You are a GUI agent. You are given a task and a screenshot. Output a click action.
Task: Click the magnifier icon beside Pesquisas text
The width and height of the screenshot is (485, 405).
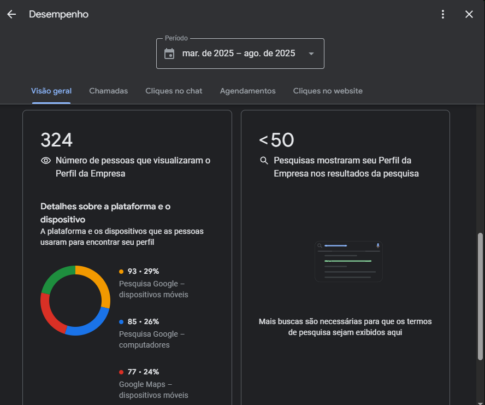point(264,161)
